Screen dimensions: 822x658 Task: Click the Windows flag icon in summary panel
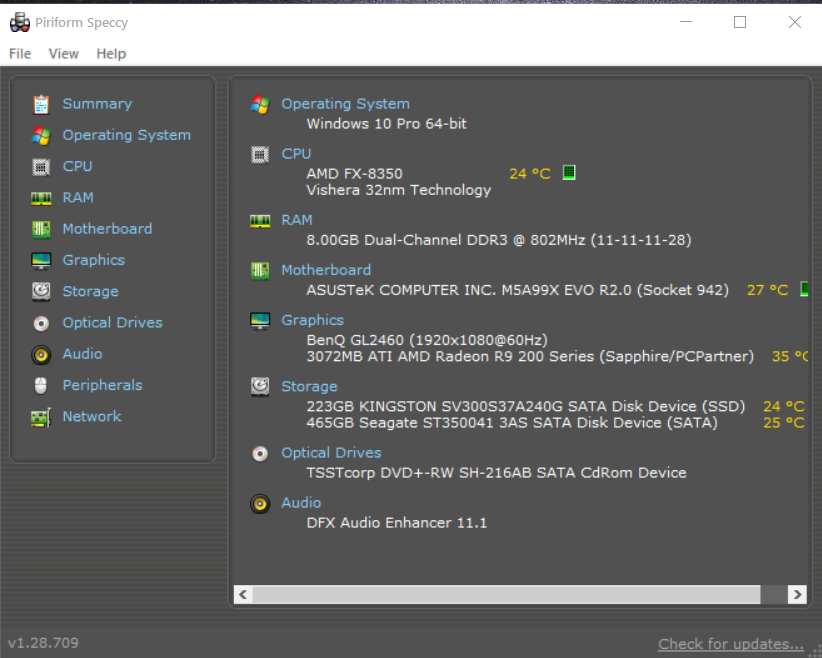(x=260, y=104)
